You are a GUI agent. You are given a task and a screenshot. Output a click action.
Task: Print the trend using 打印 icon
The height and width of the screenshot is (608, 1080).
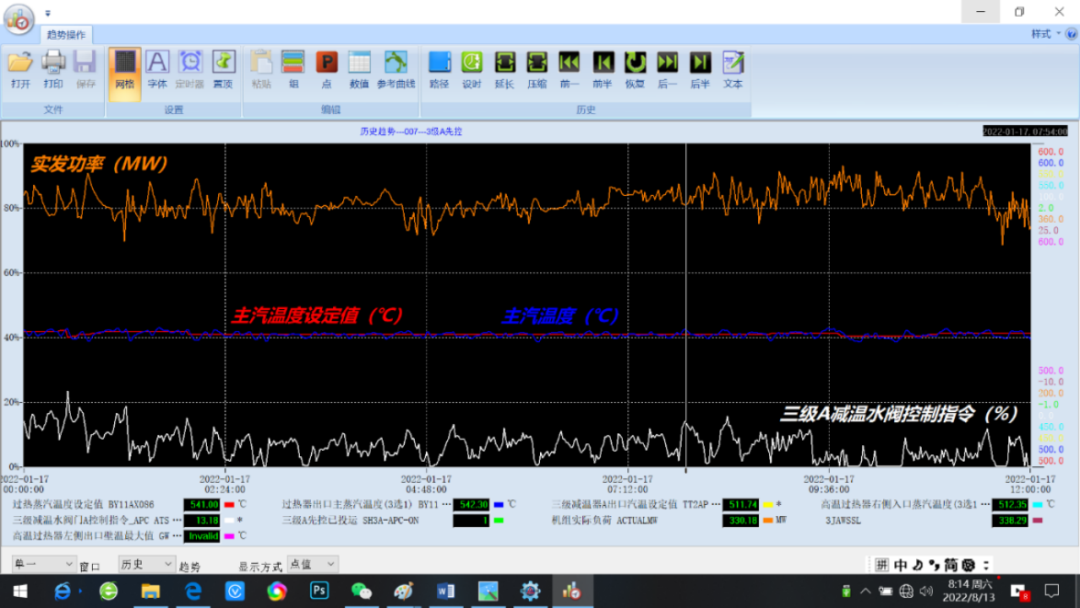(53, 68)
